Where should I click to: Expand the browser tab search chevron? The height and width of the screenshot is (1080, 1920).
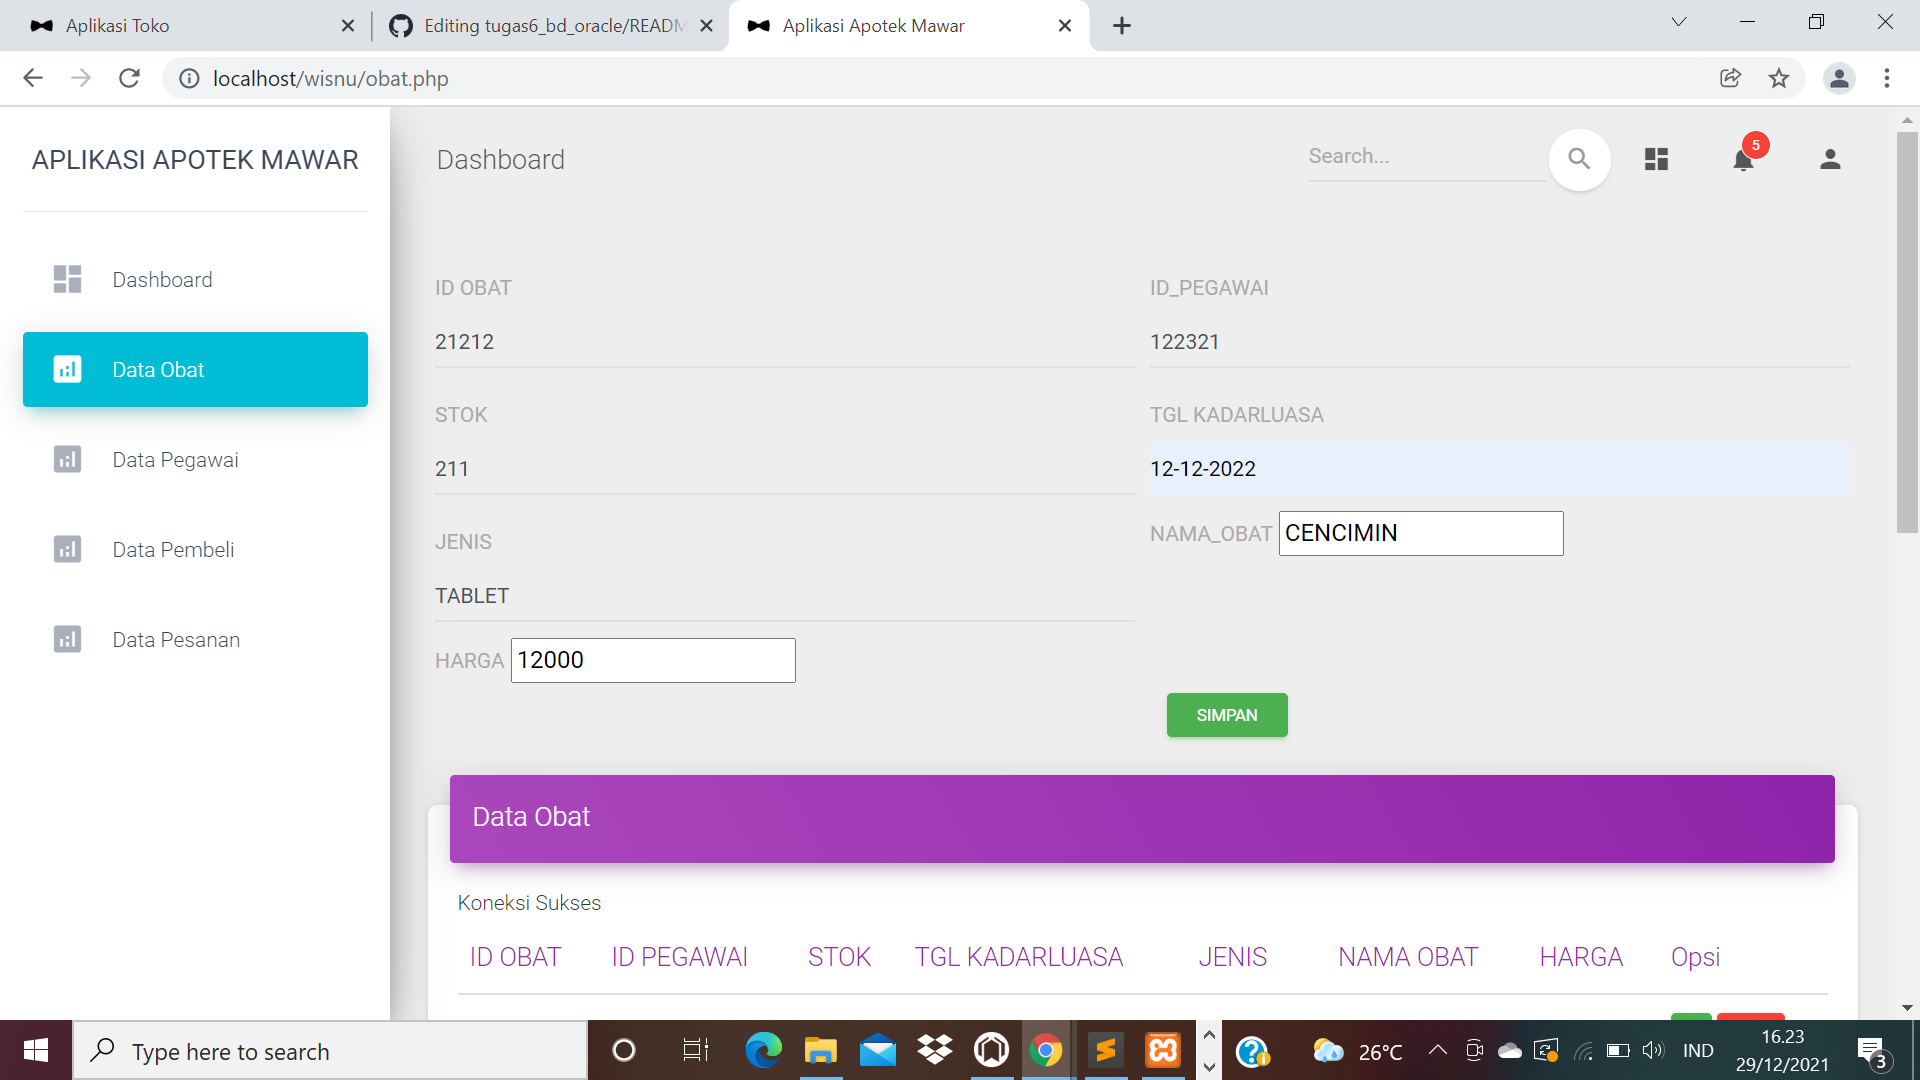click(1678, 22)
